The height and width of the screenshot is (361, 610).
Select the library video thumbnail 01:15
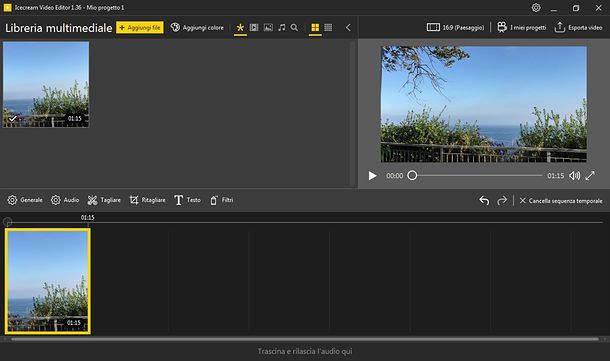coord(46,84)
